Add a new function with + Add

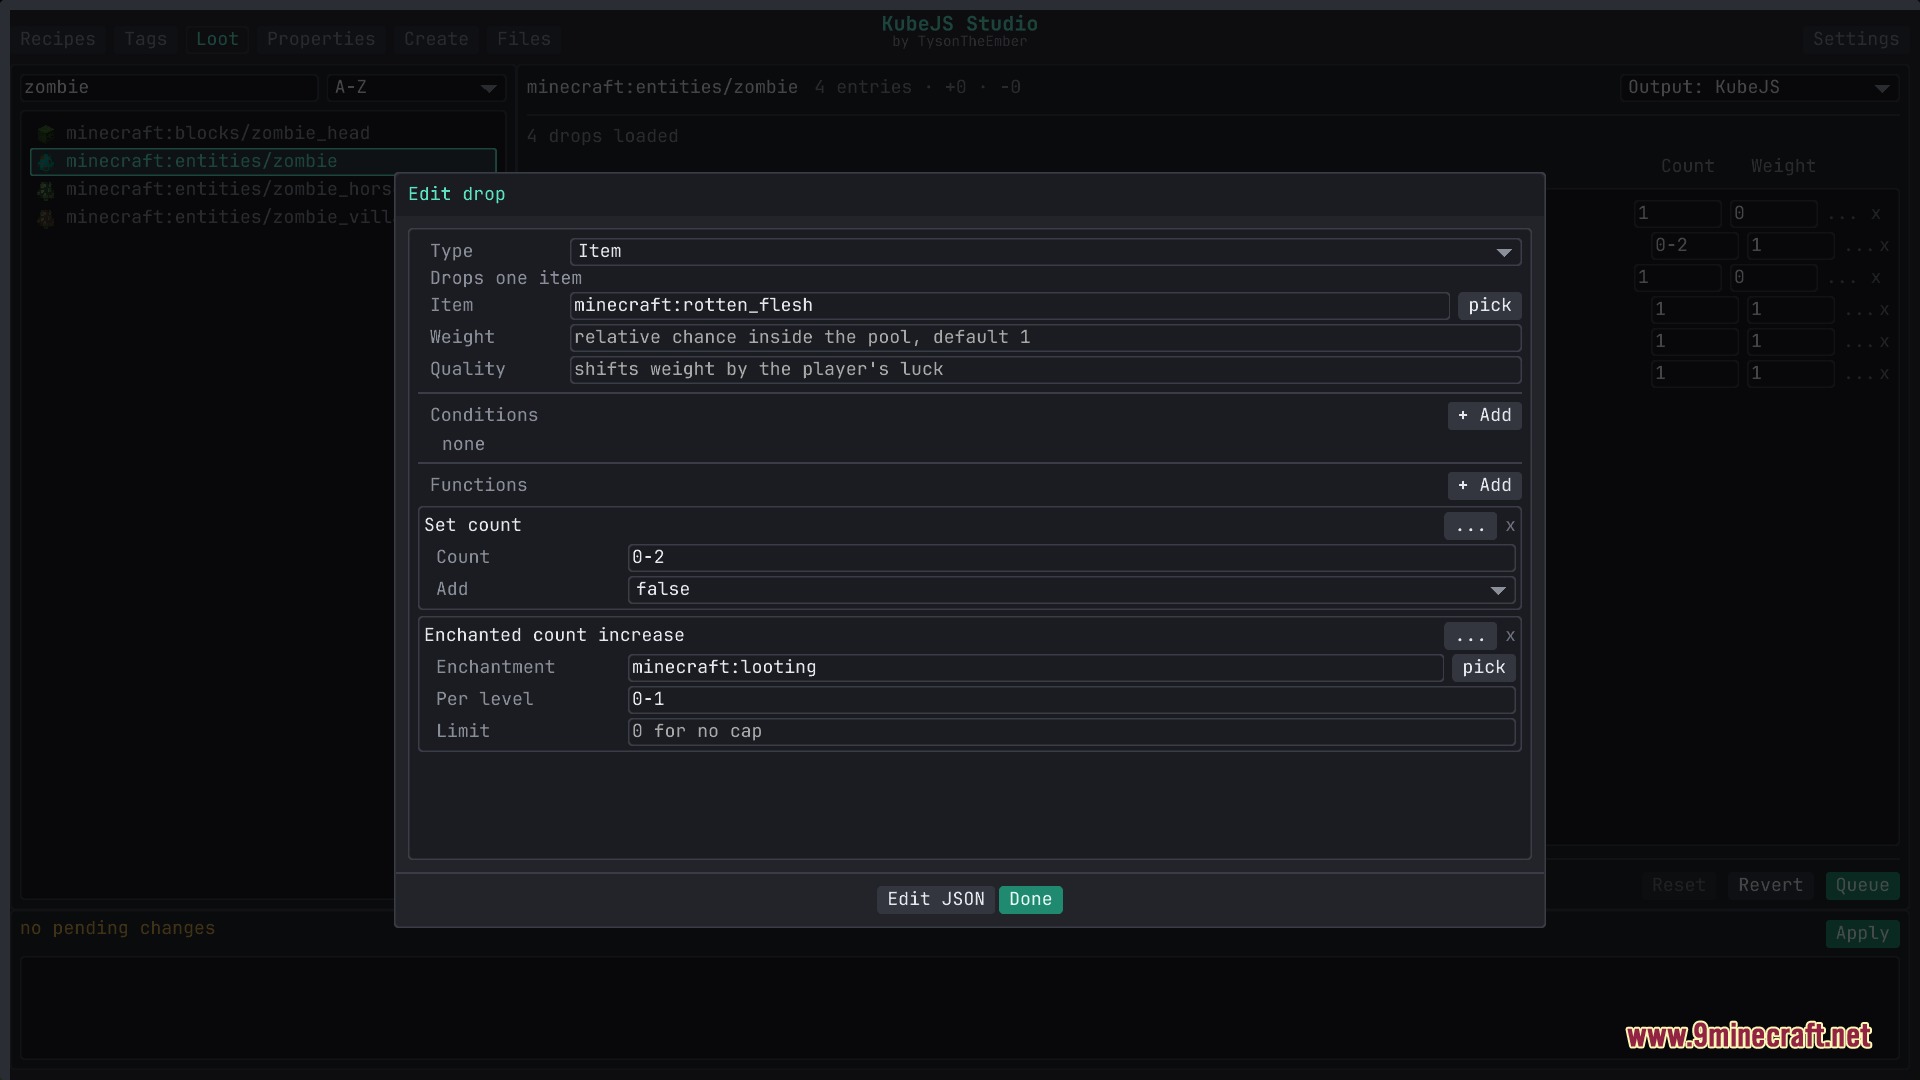[x=1484, y=486]
